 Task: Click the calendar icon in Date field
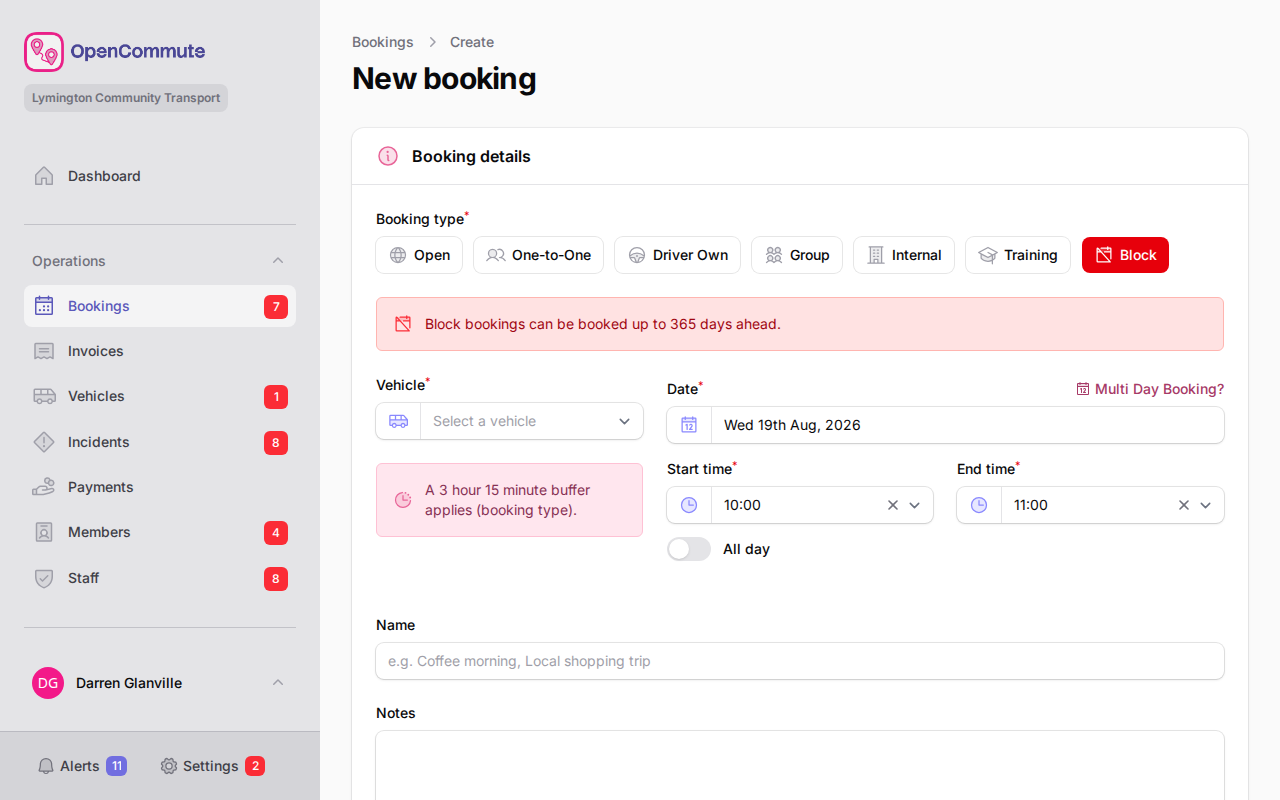coord(689,425)
